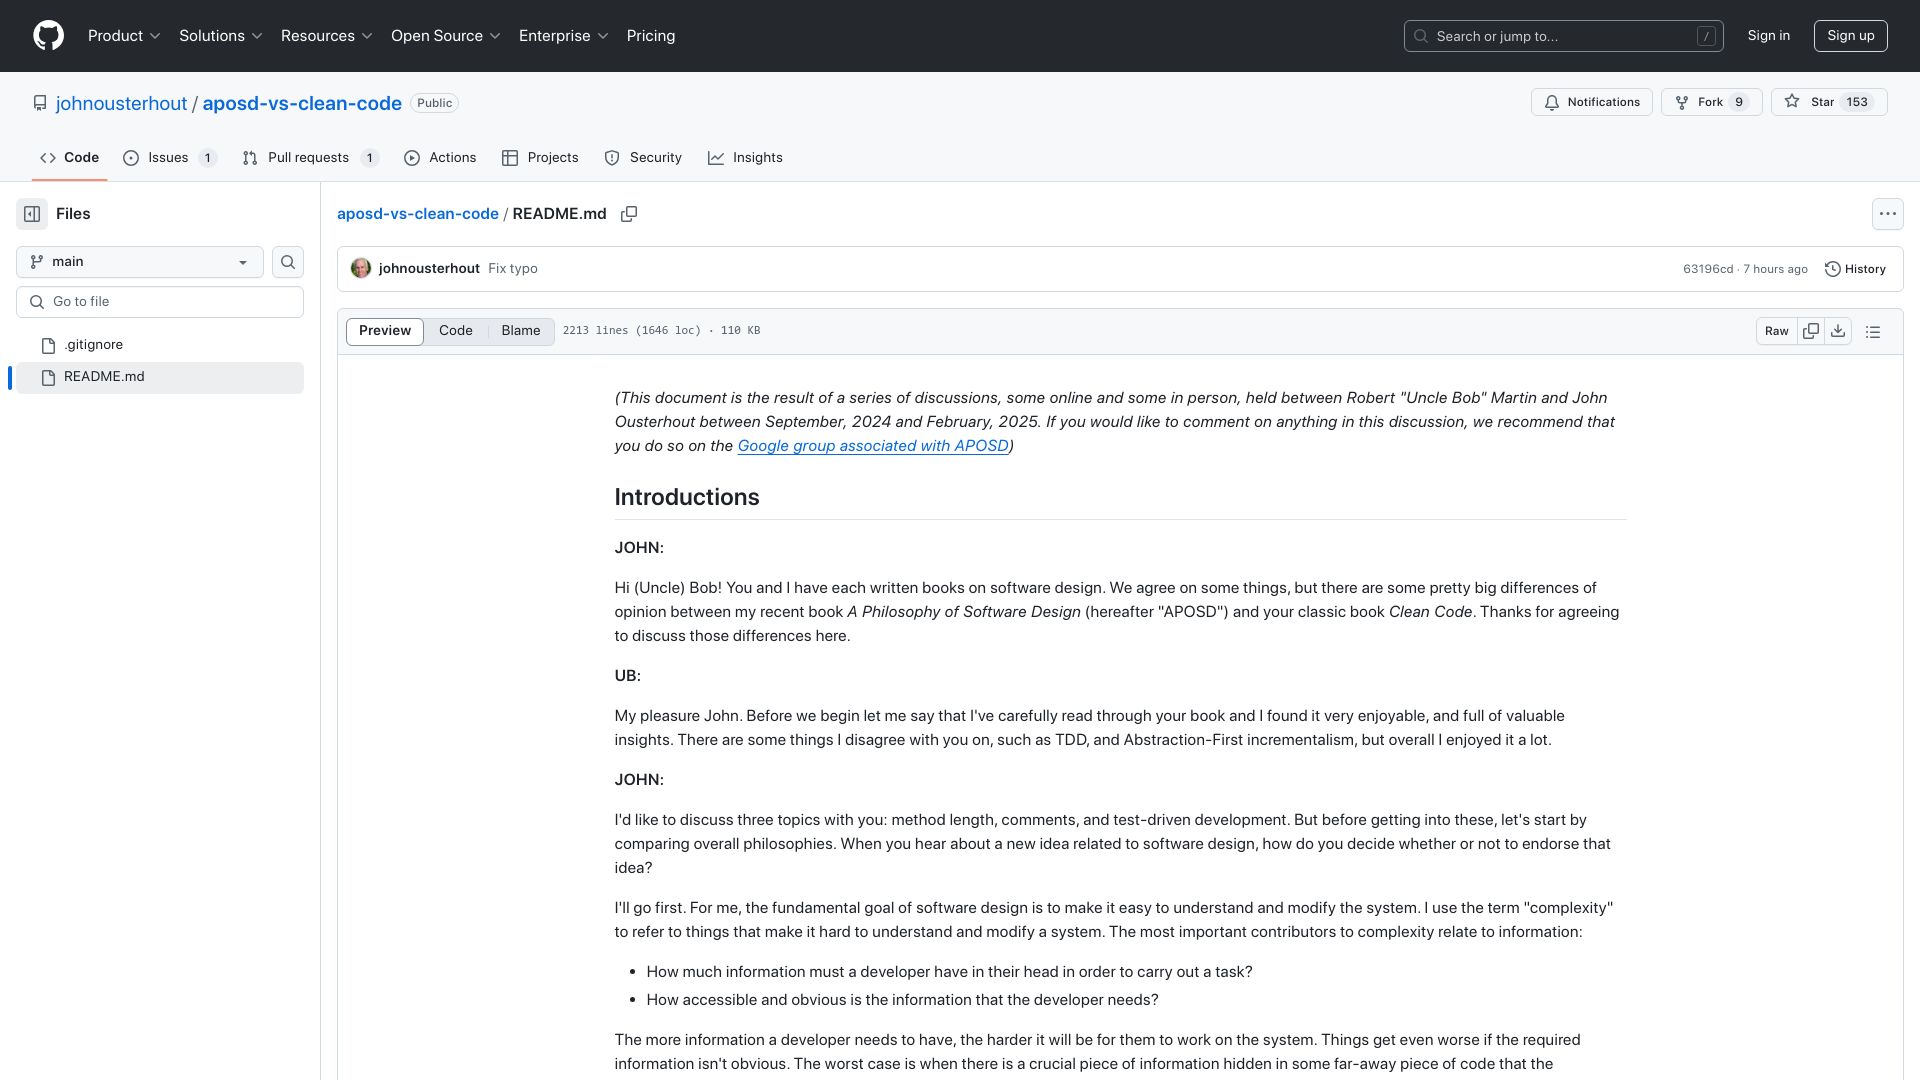Select the Code repository tab

(x=69, y=158)
